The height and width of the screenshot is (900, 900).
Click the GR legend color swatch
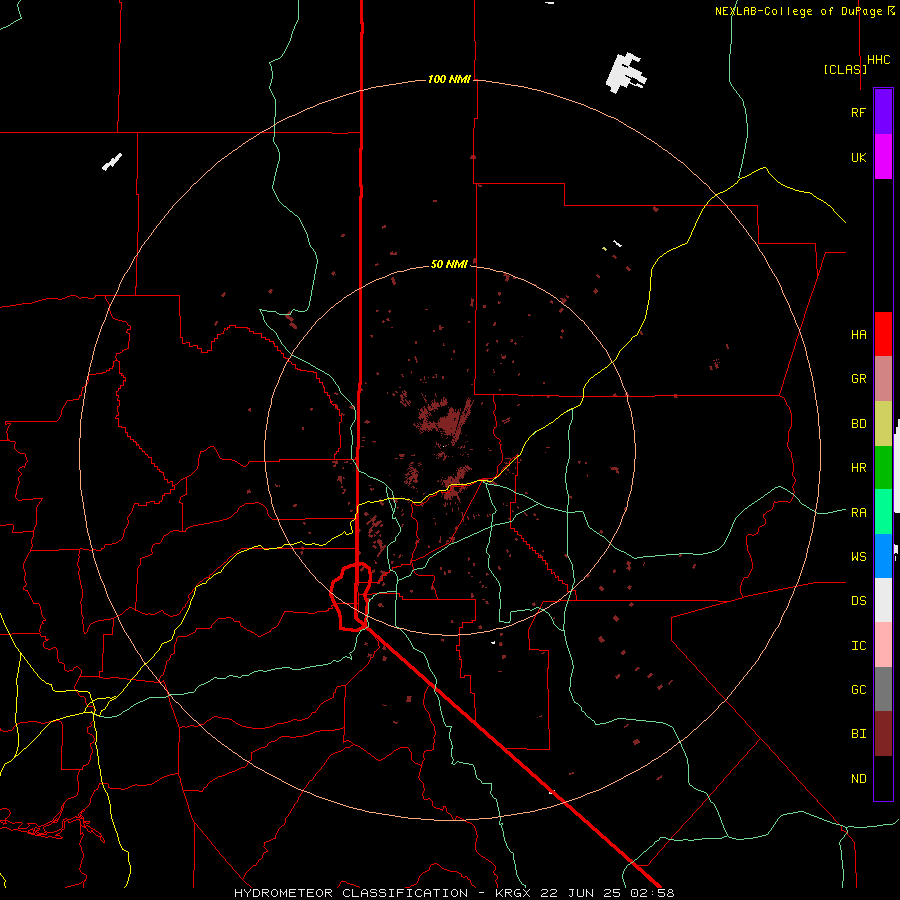pyautogui.click(x=883, y=378)
